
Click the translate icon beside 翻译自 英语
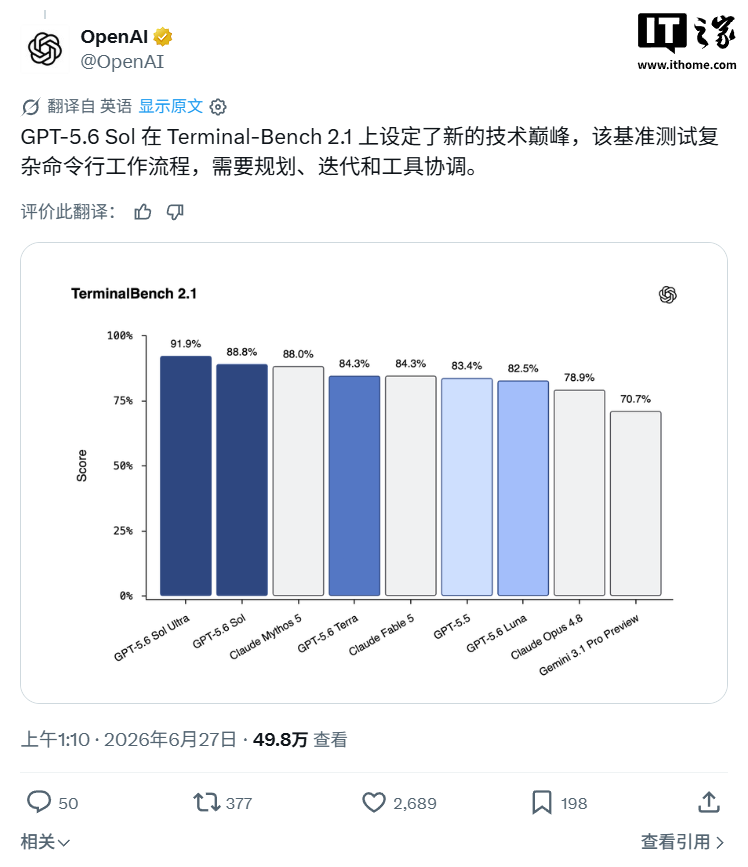pyautogui.click(x=30, y=107)
